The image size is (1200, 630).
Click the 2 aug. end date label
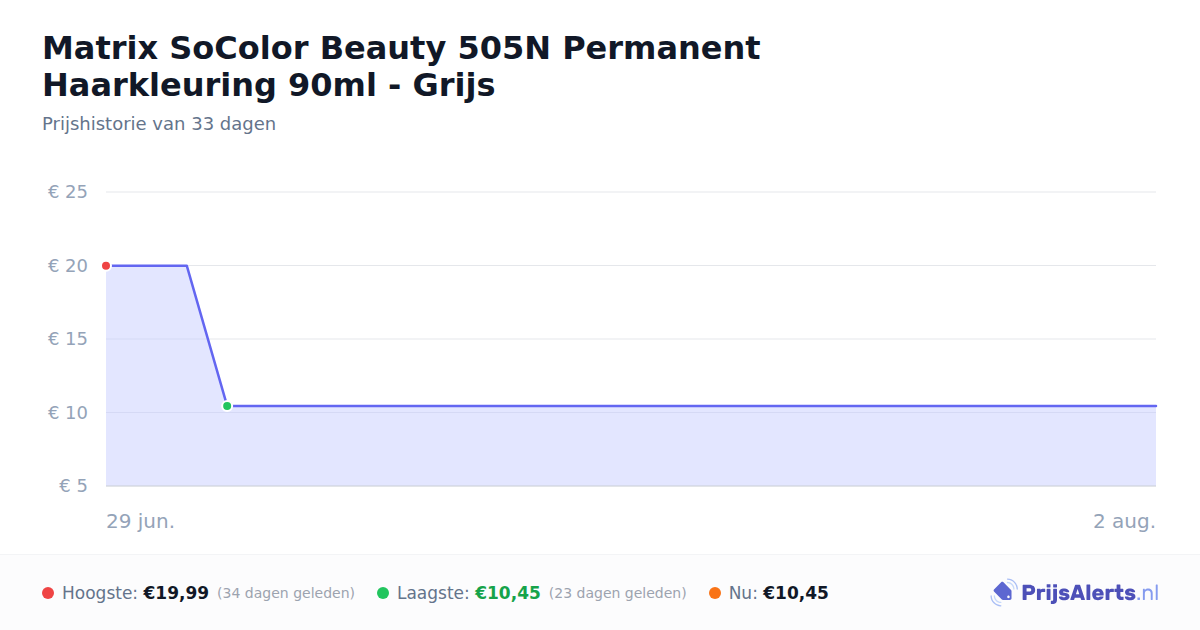tap(1125, 521)
